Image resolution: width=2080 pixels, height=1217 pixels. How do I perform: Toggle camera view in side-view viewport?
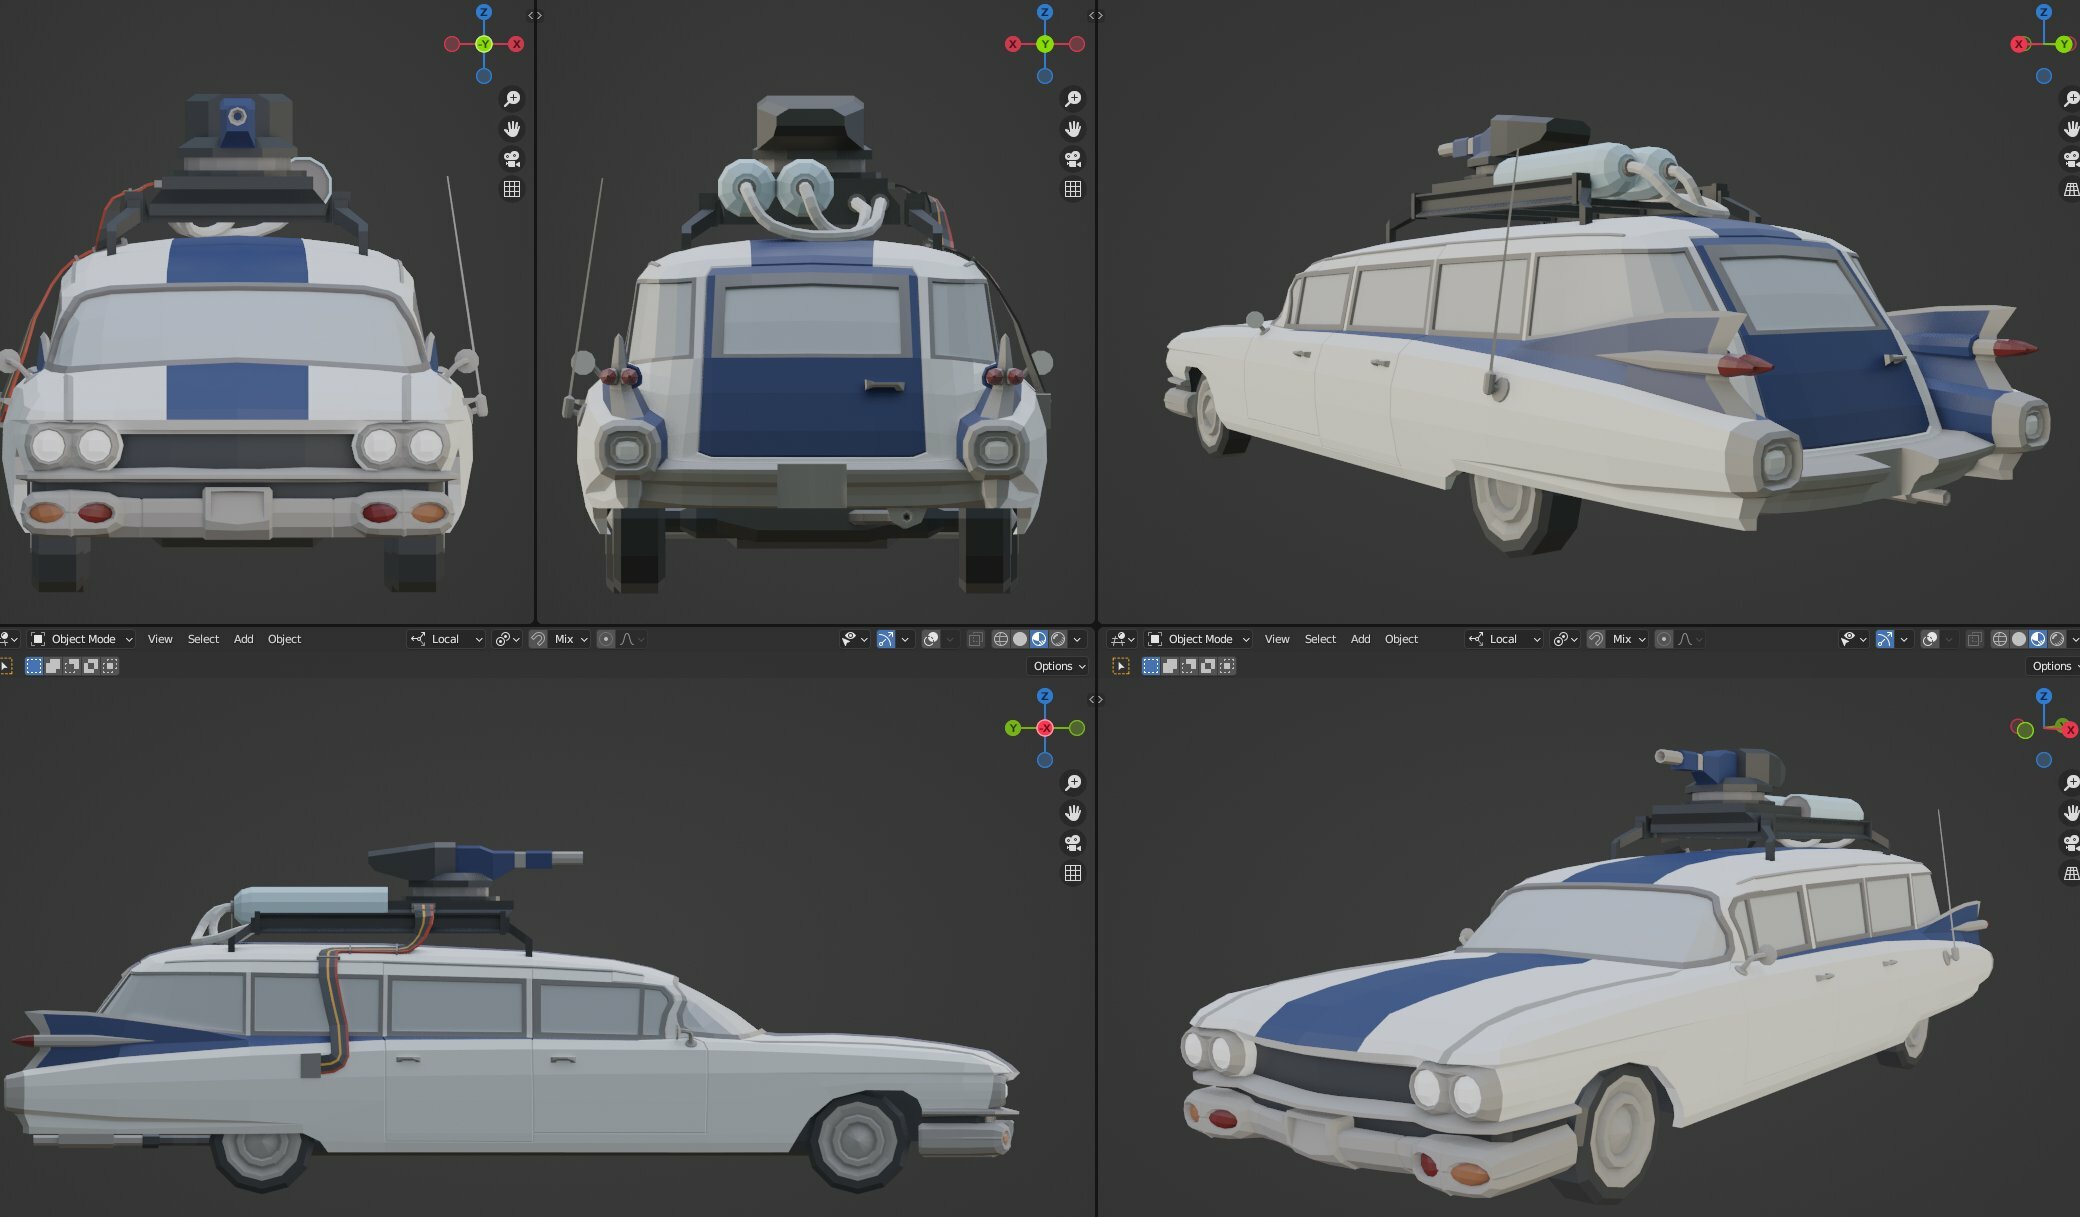(x=1073, y=843)
